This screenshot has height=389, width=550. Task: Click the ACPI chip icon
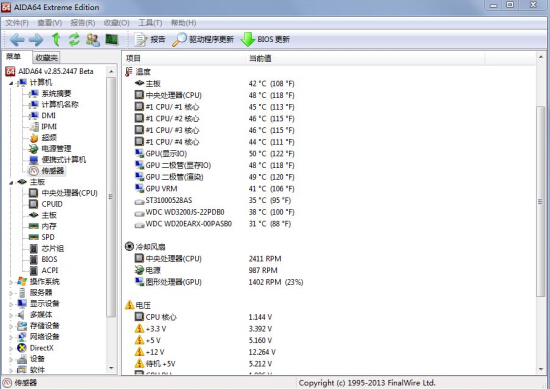34,270
